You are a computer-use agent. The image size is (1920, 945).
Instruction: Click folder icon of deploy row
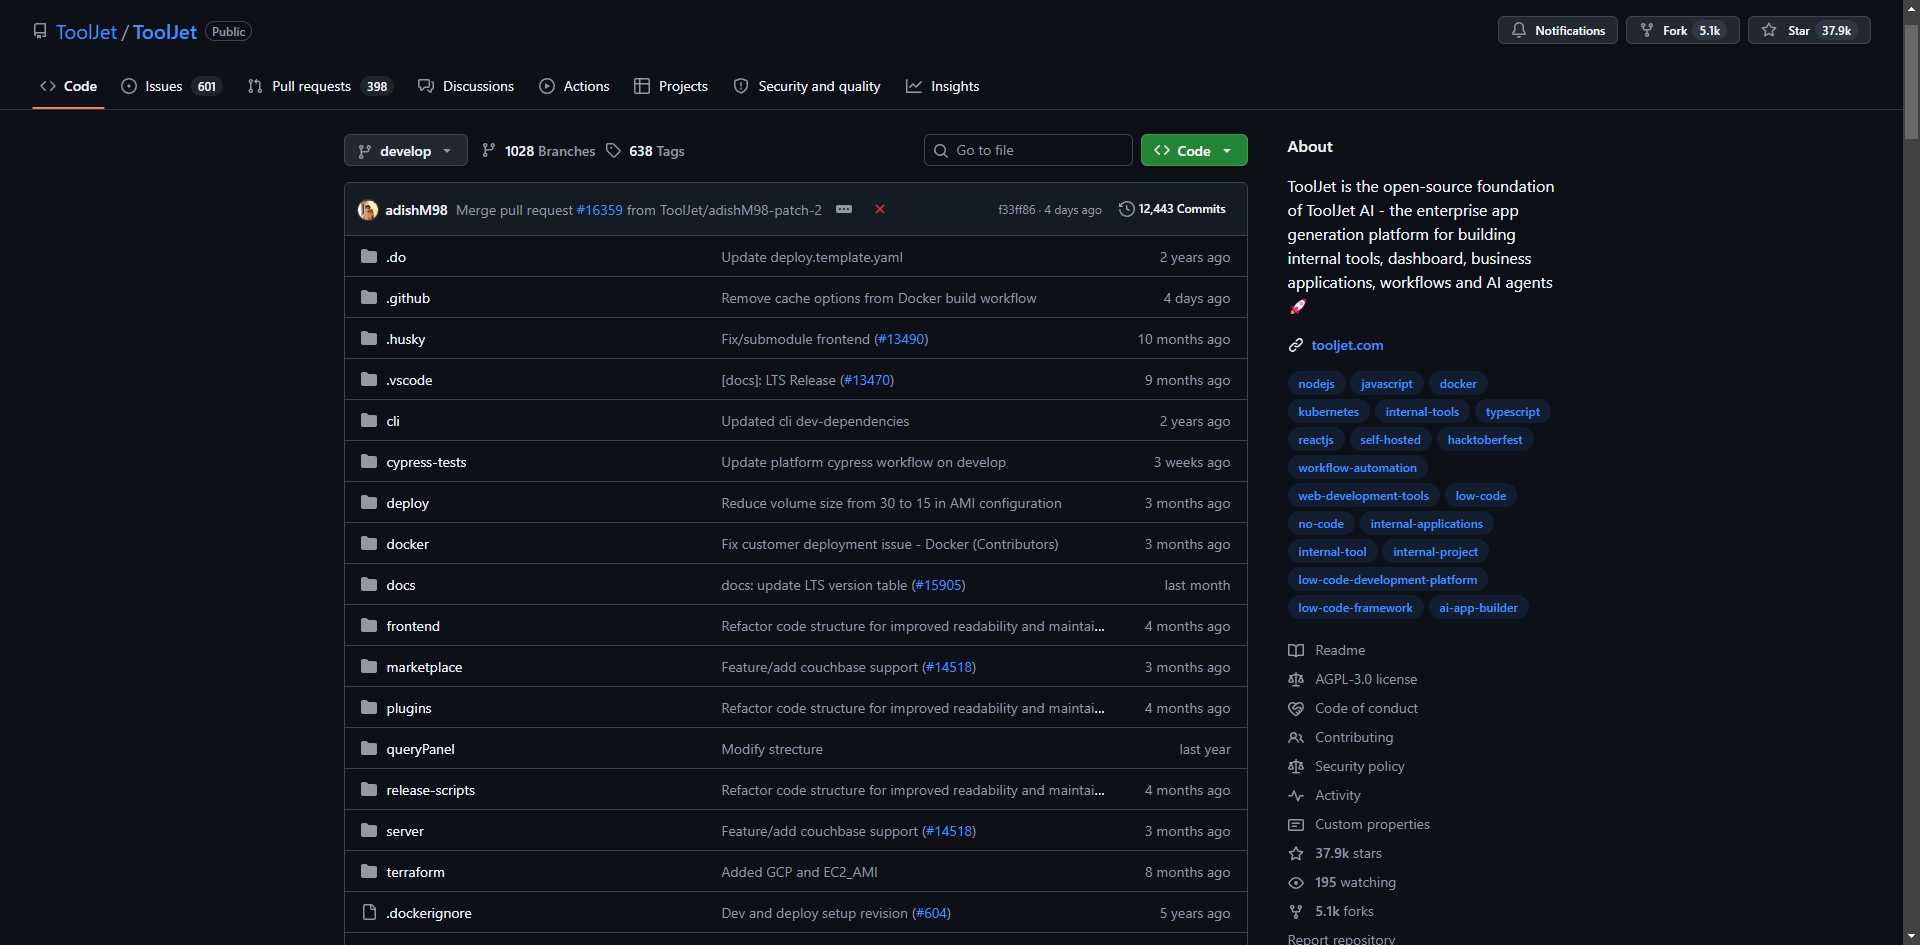pyautogui.click(x=369, y=503)
